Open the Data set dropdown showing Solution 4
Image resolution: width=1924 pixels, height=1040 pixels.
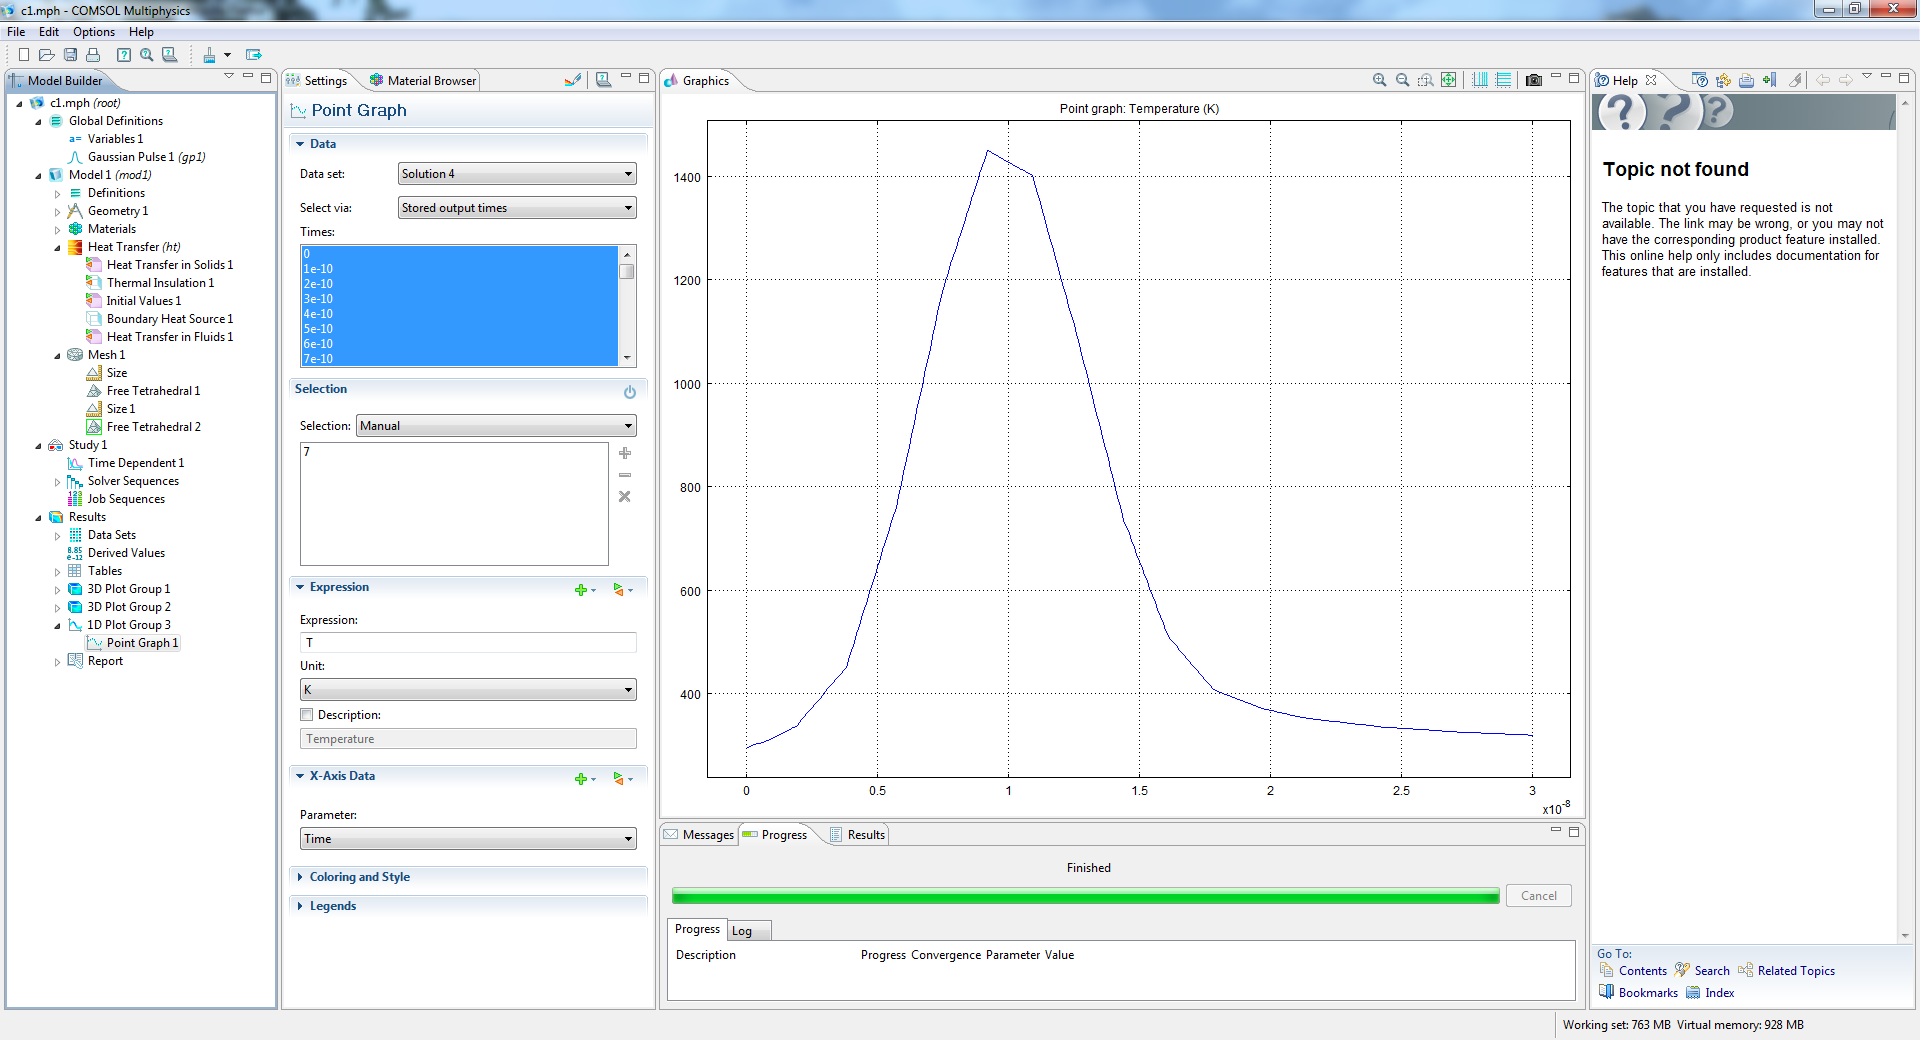(x=517, y=174)
